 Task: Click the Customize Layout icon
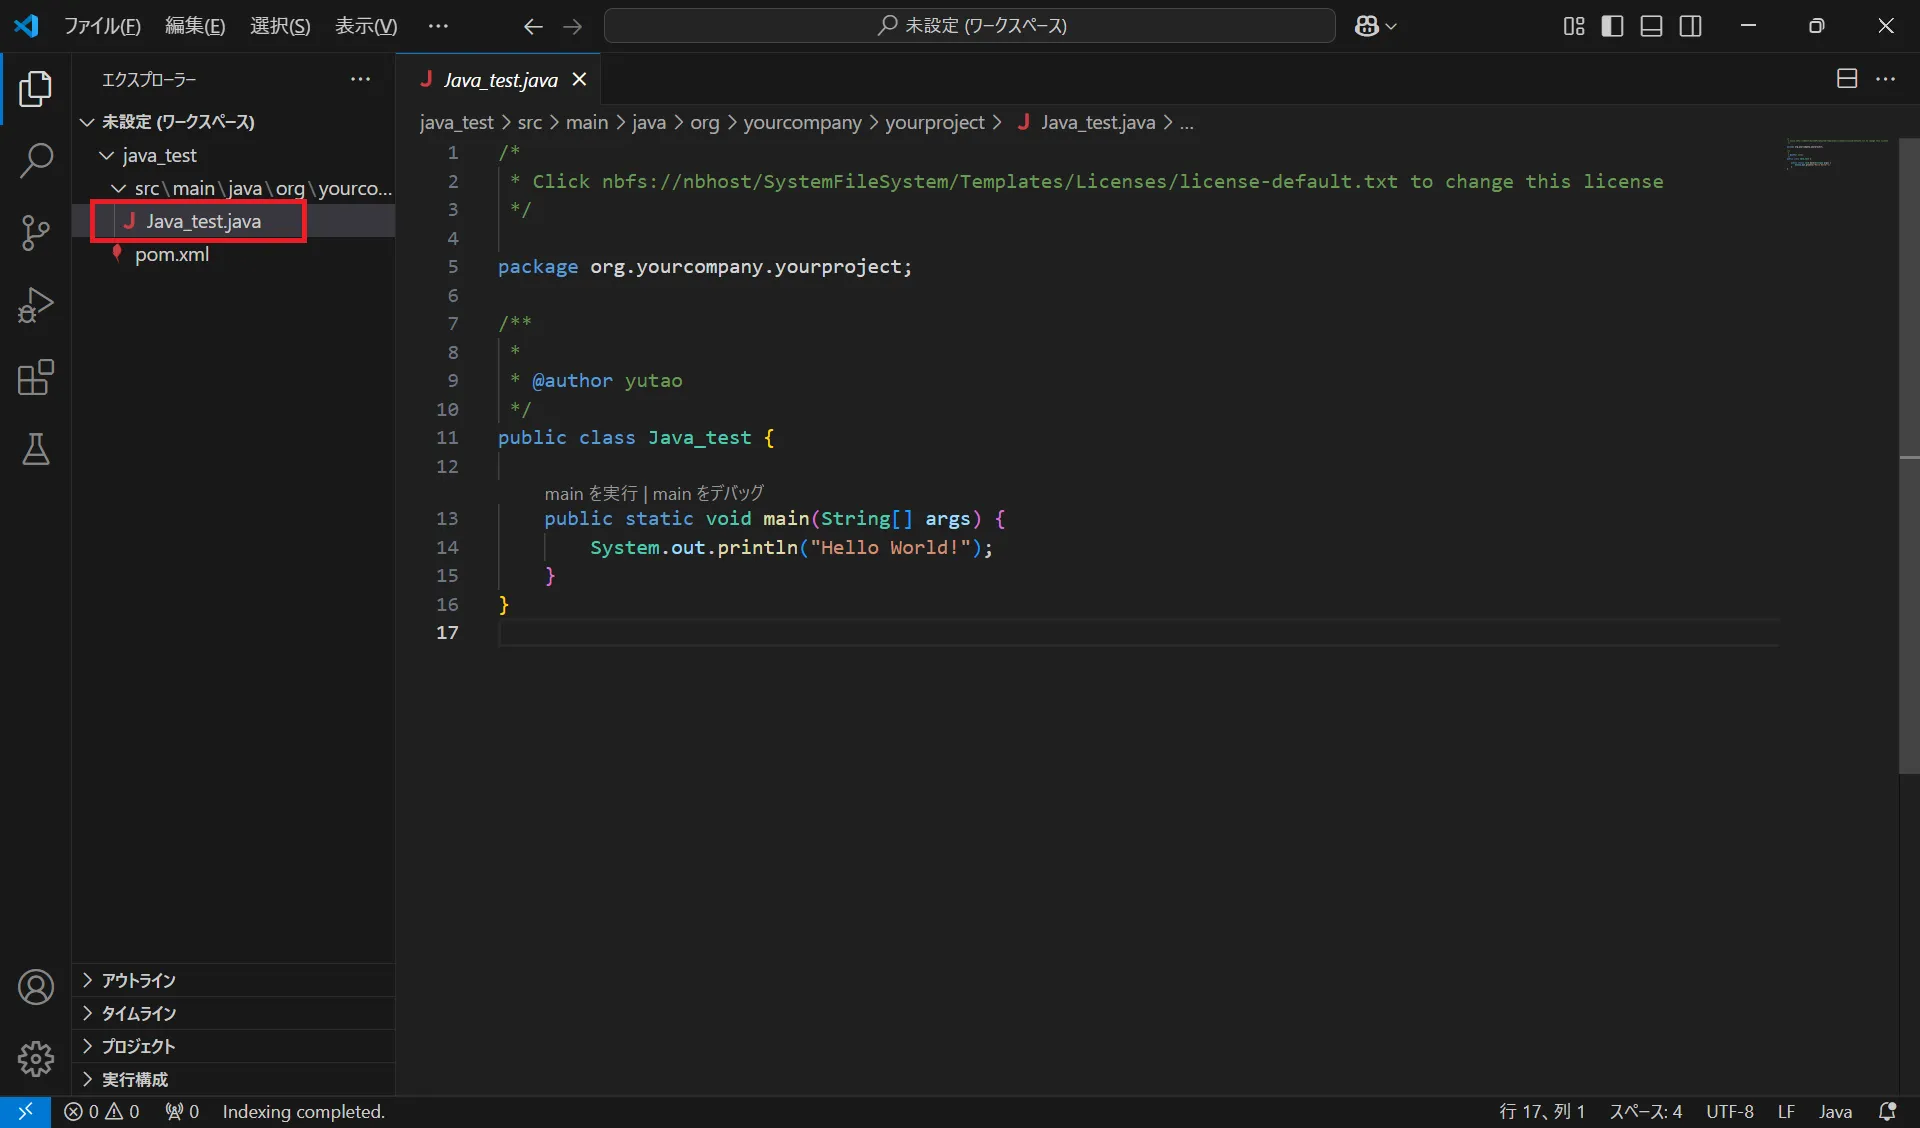click(1574, 26)
